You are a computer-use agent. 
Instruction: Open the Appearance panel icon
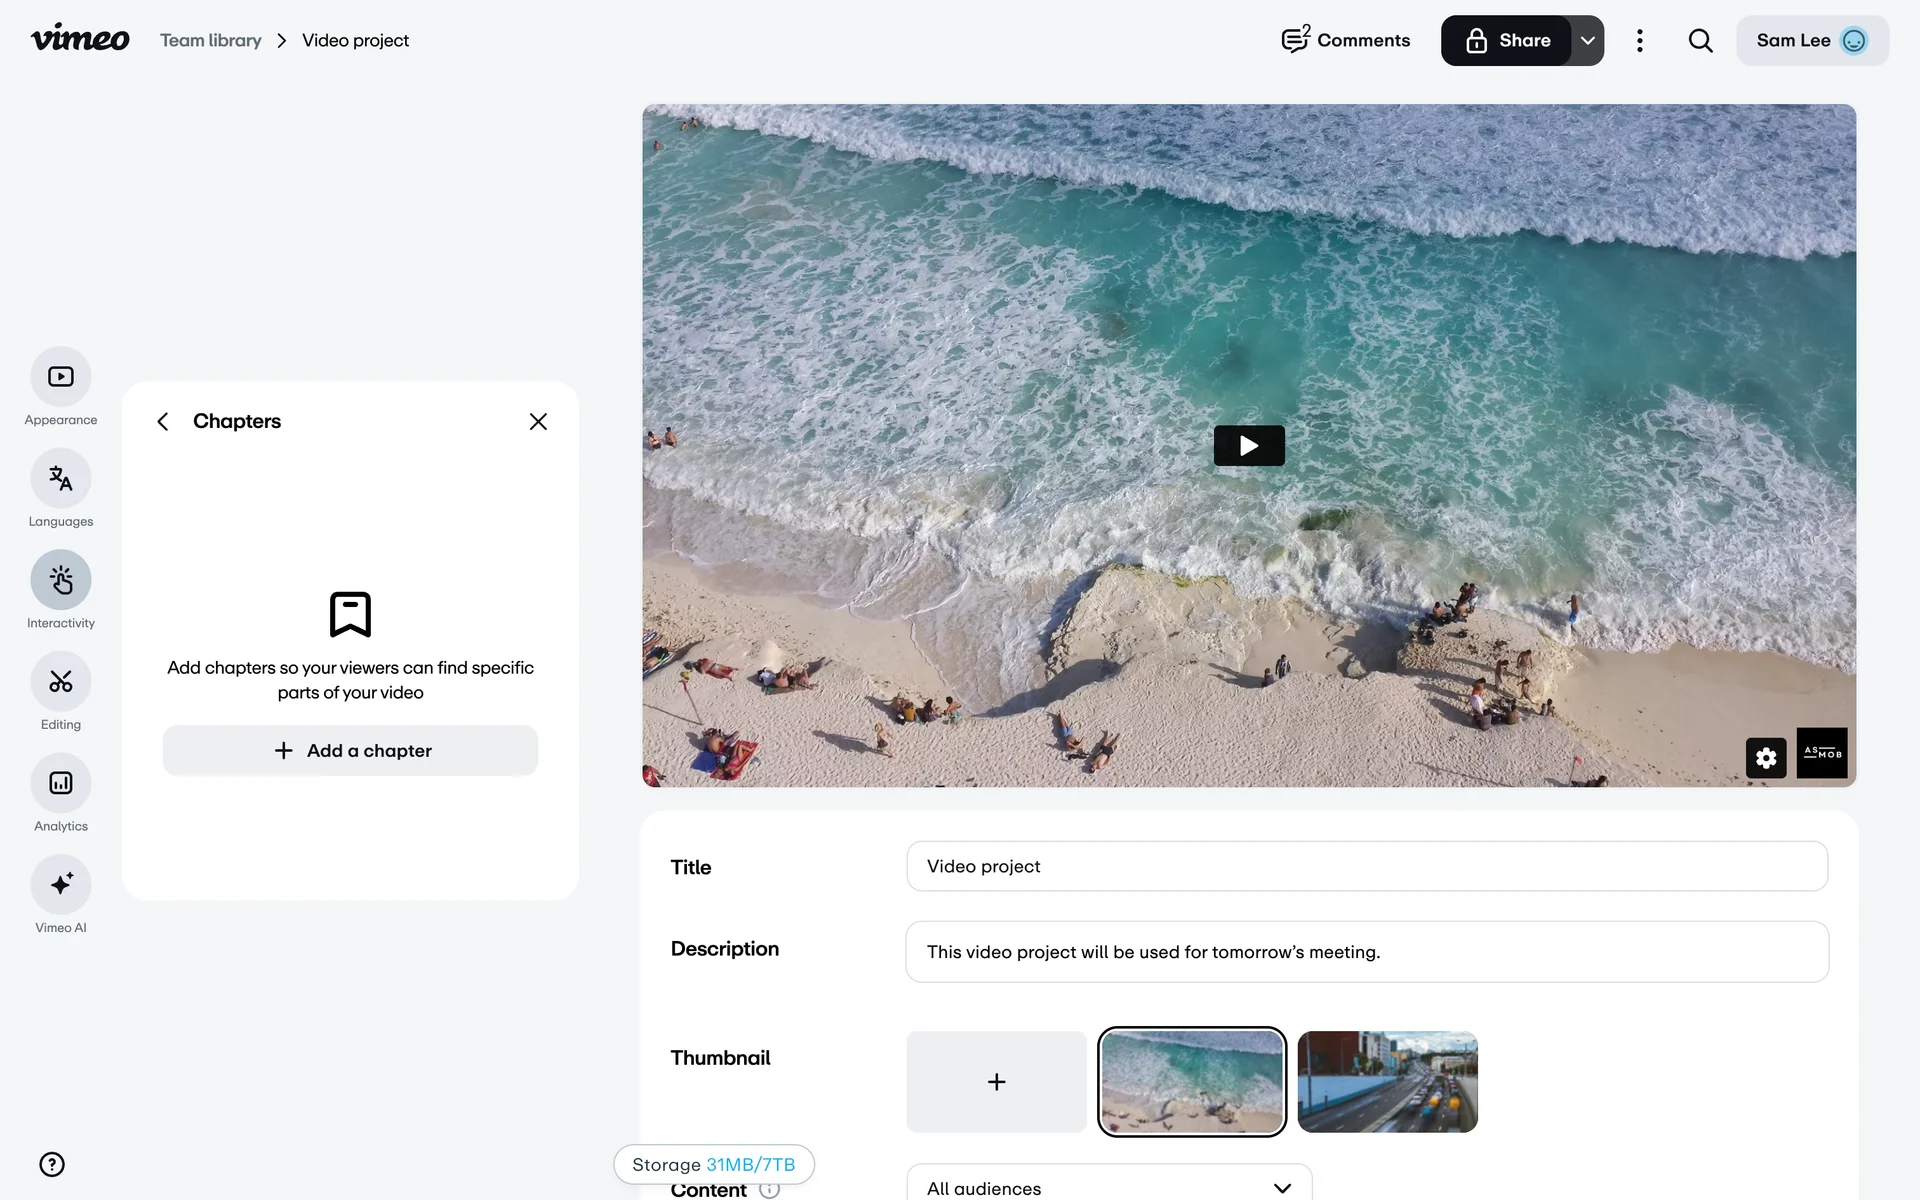coord(61,377)
